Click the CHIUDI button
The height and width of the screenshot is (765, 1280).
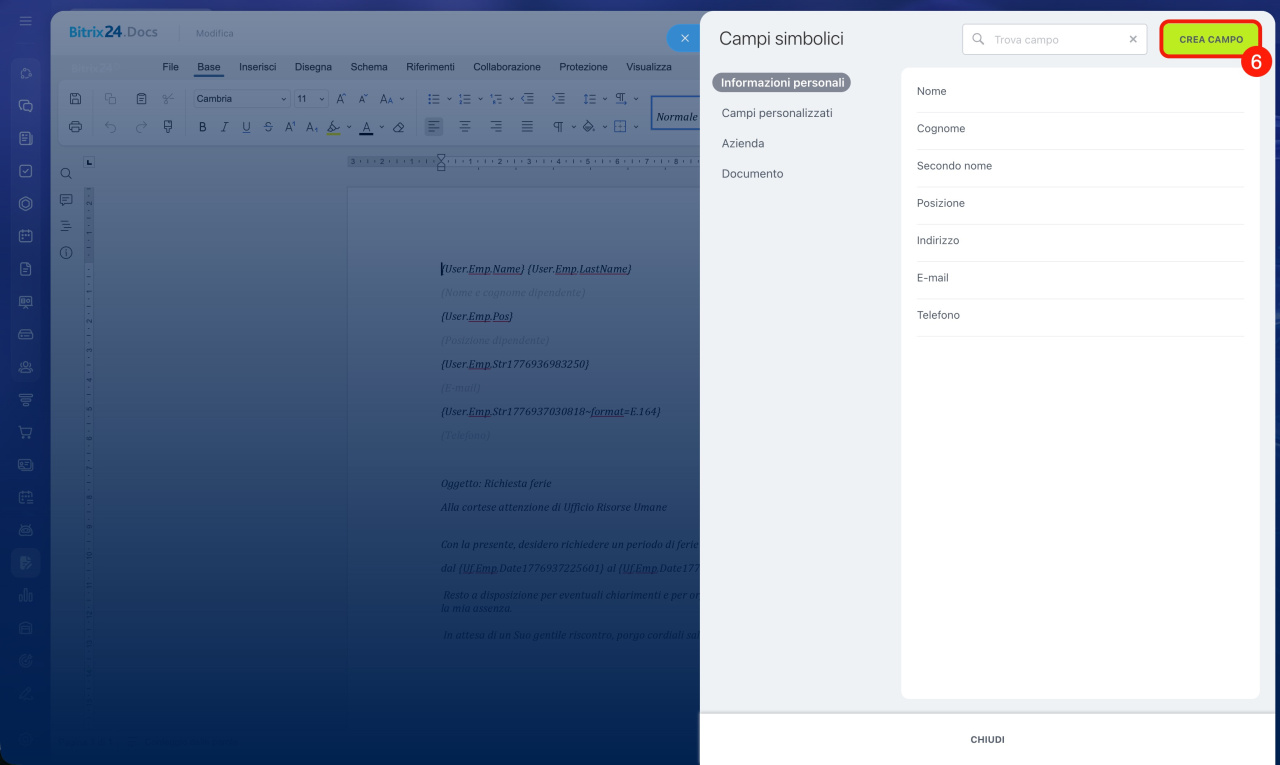click(x=987, y=740)
